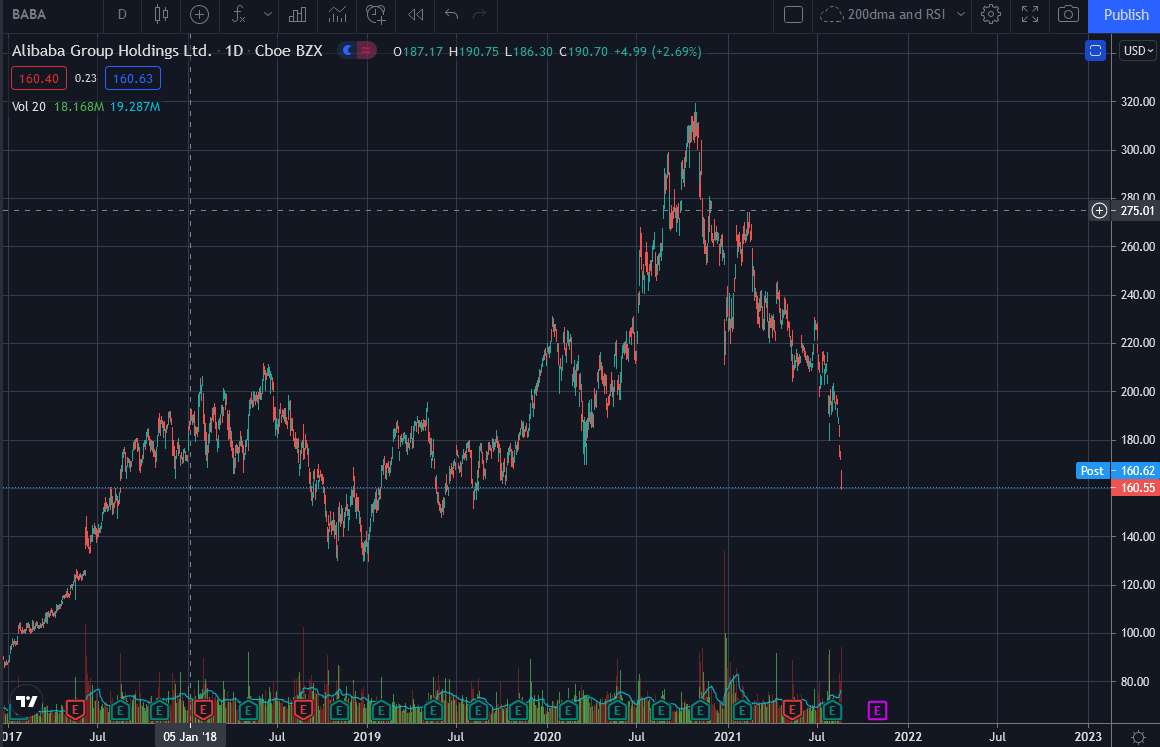
Task: Take a chart snapshot with camera icon
Action: [x=1069, y=14]
